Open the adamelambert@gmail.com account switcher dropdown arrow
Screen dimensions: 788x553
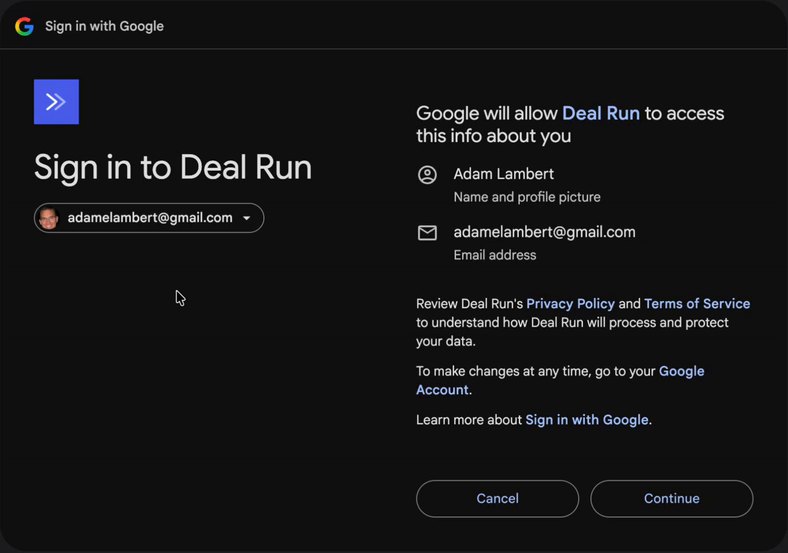[247, 218]
